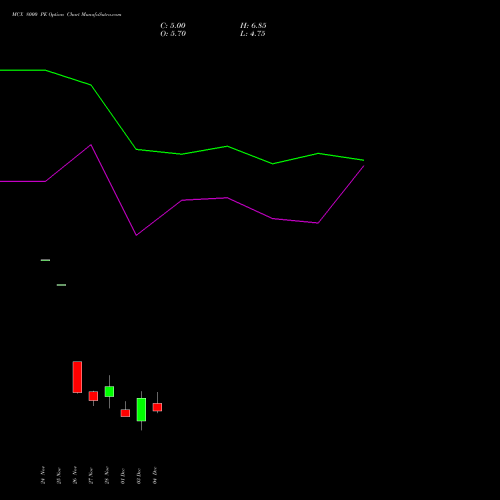Click the "27 Nov" date axis label
The image size is (500, 500).
91,475
